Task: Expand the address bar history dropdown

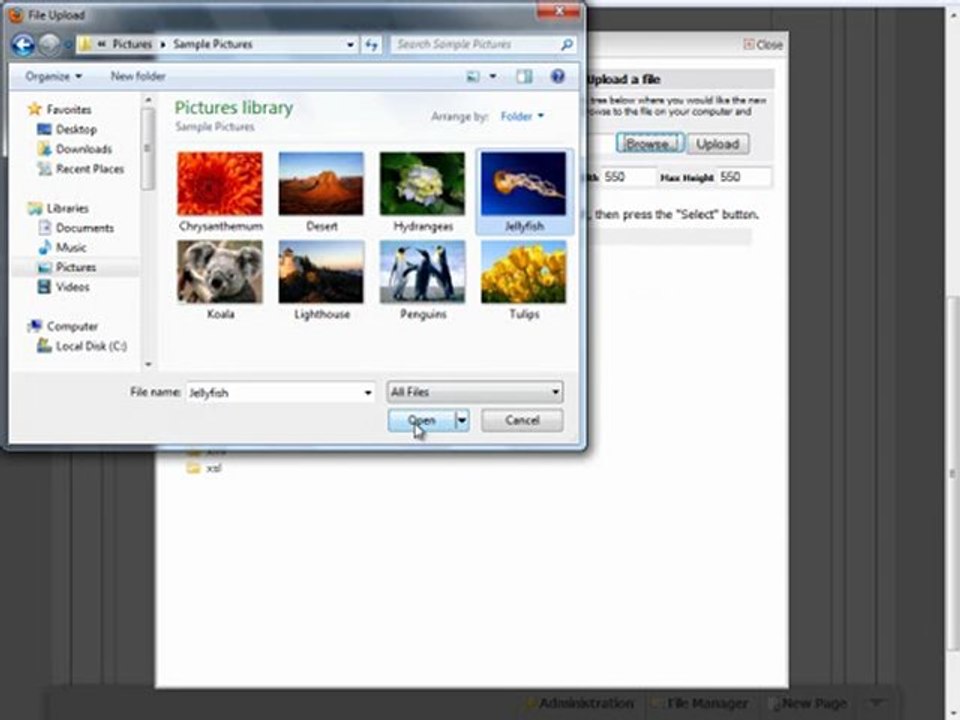Action: 350,45
